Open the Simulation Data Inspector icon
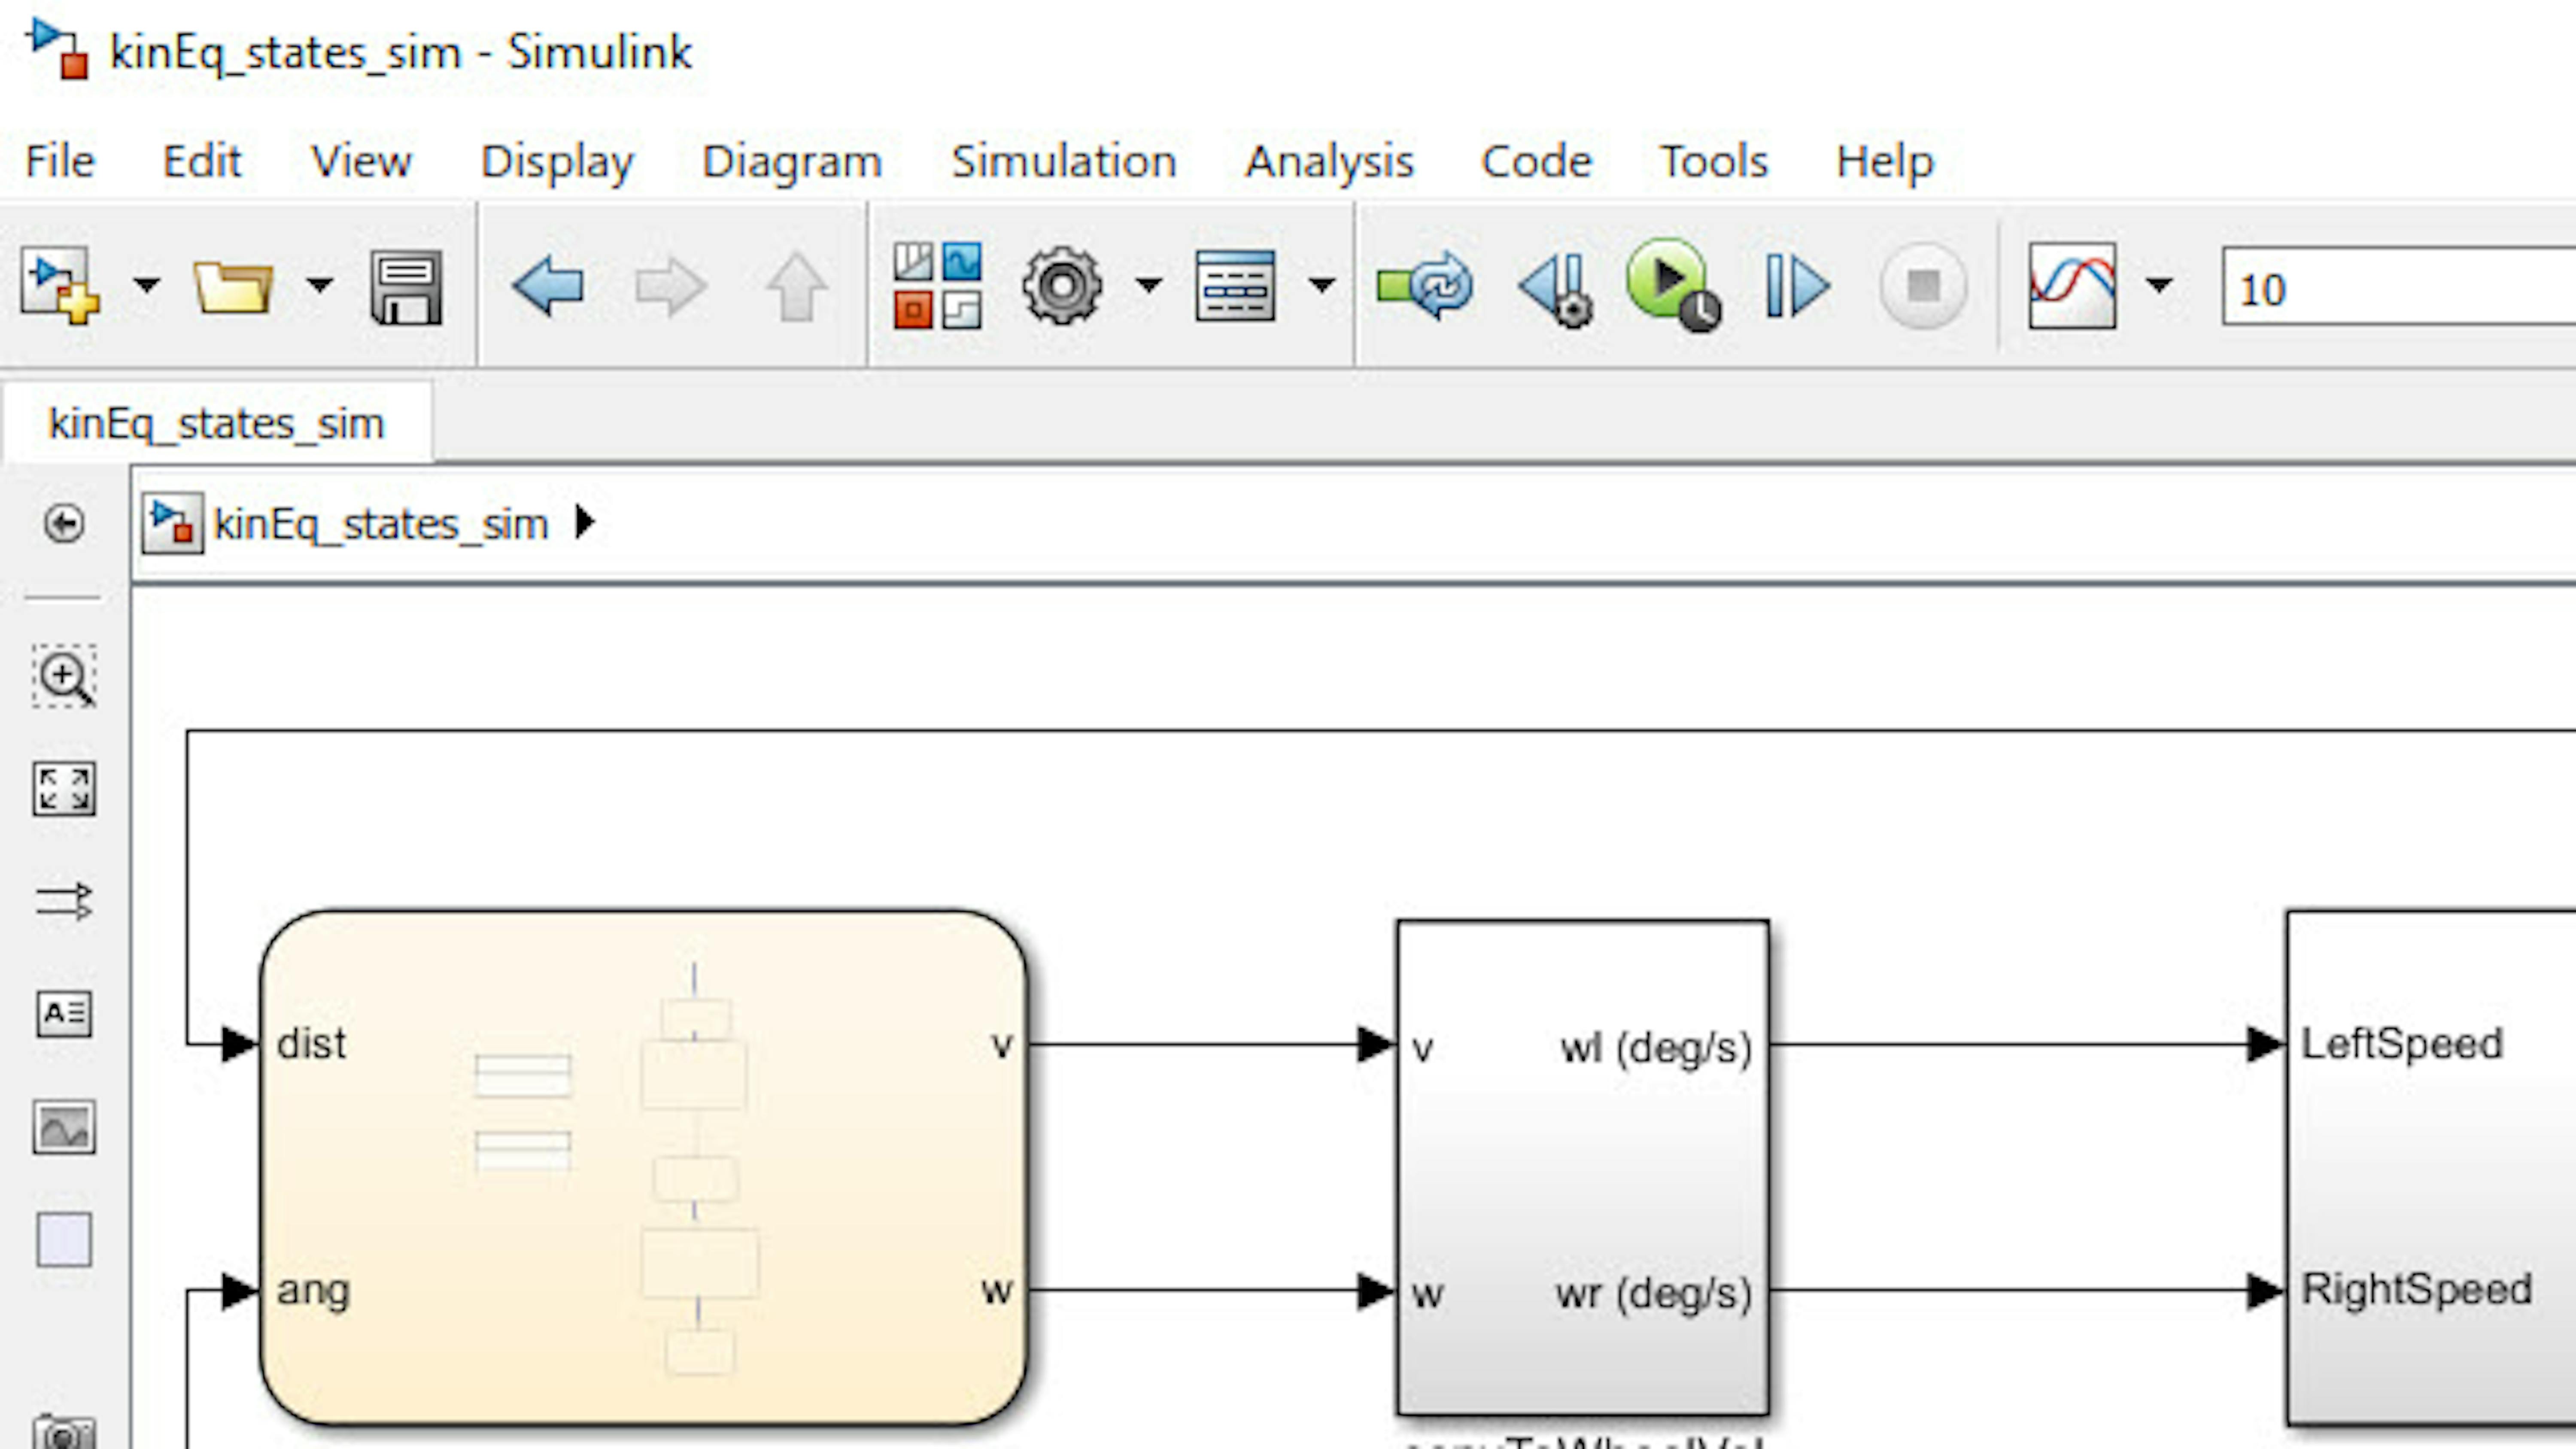Screen dimensions: 2576x1449 point(2072,286)
